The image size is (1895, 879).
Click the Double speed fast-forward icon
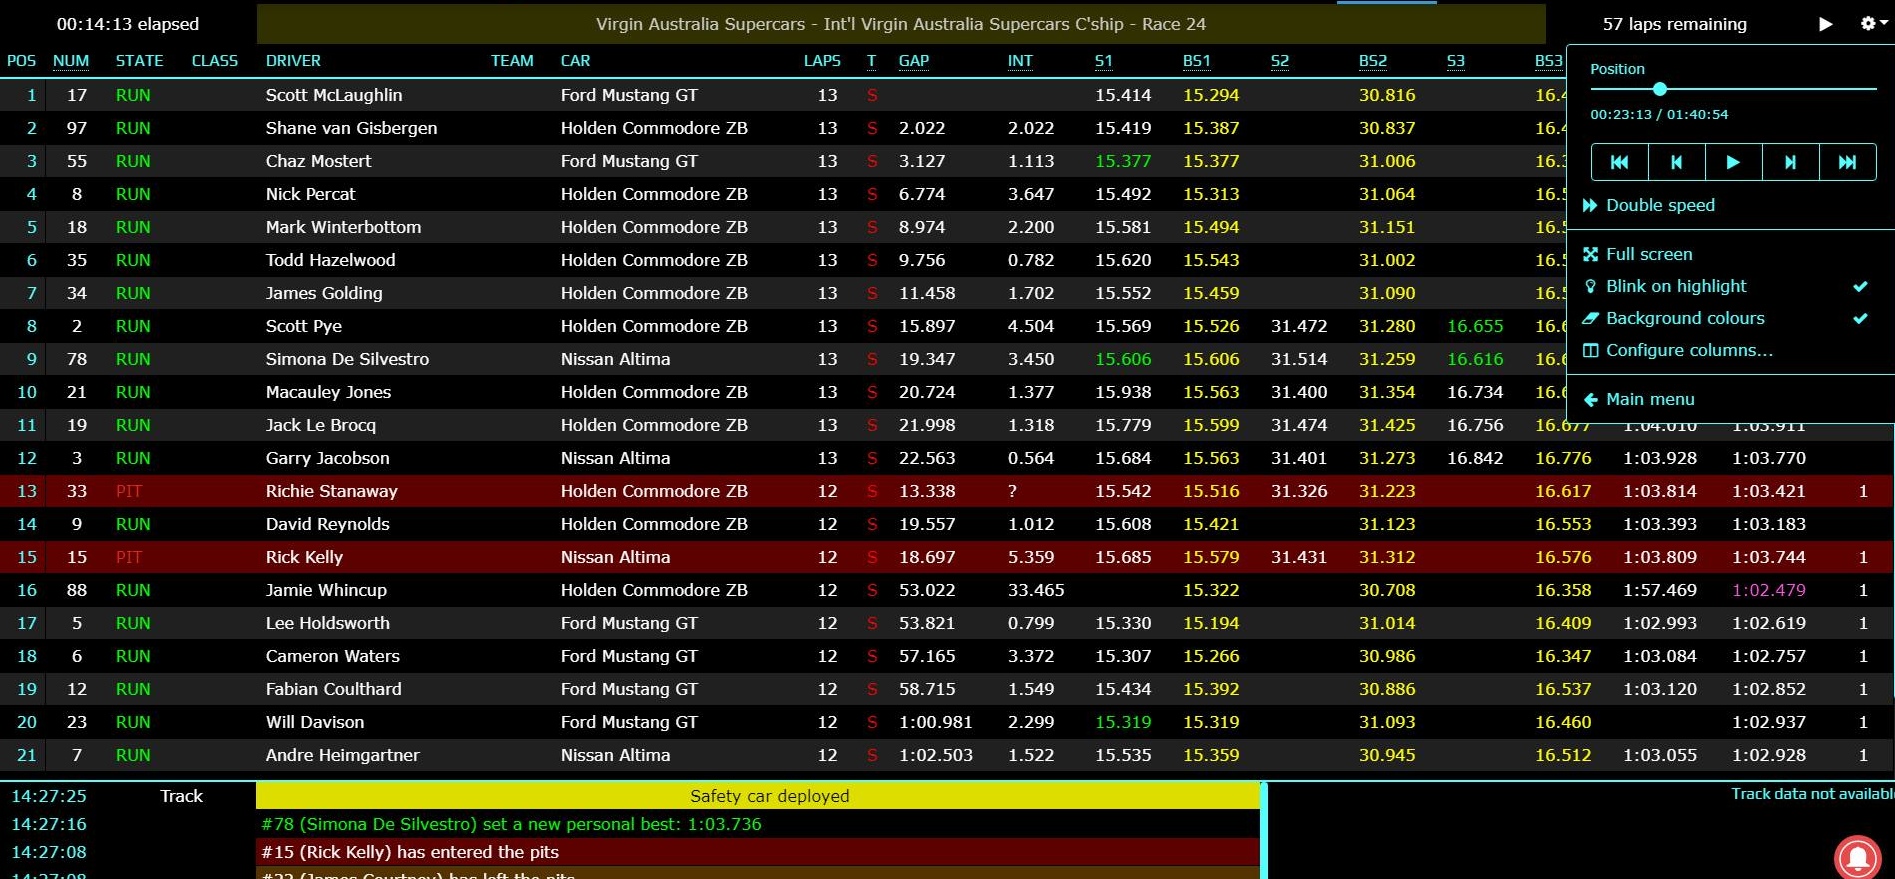(x=1590, y=205)
